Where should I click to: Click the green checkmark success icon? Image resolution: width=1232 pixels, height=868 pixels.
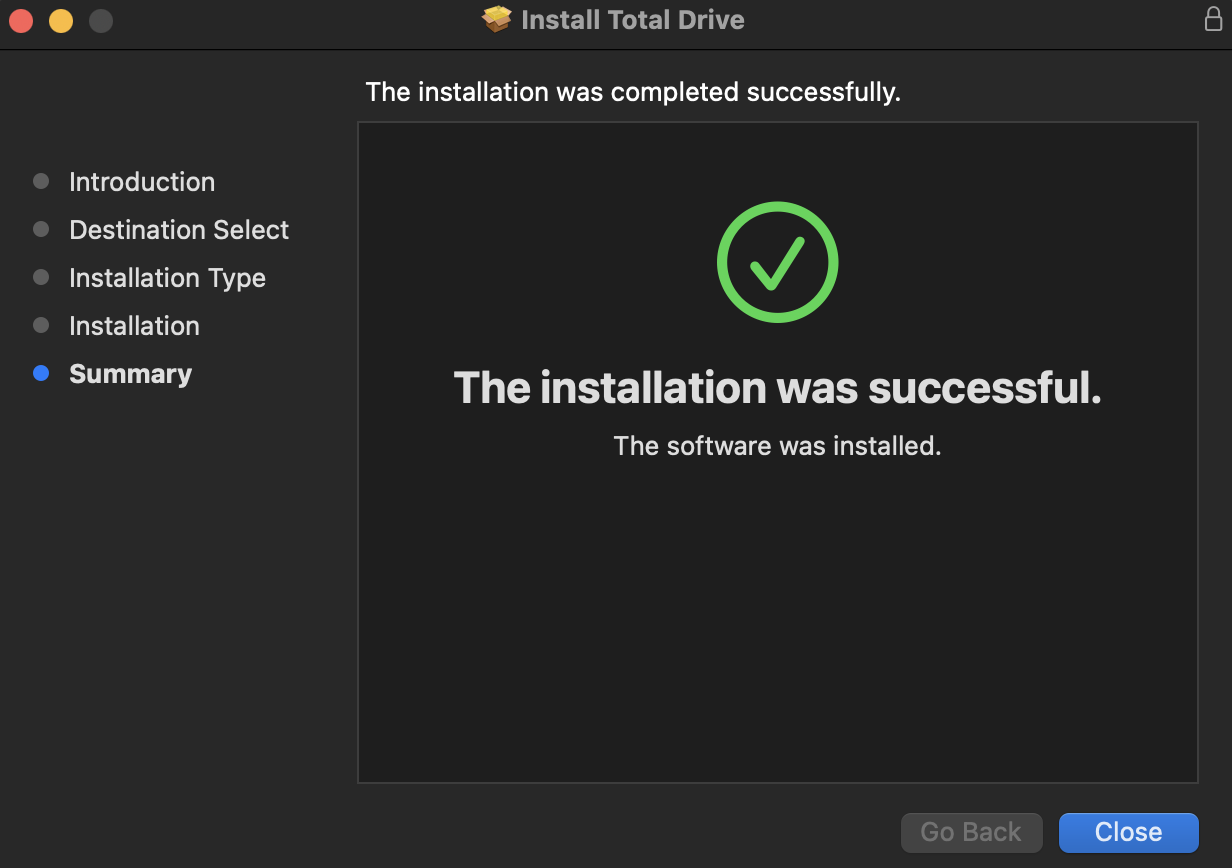pos(777,262)
